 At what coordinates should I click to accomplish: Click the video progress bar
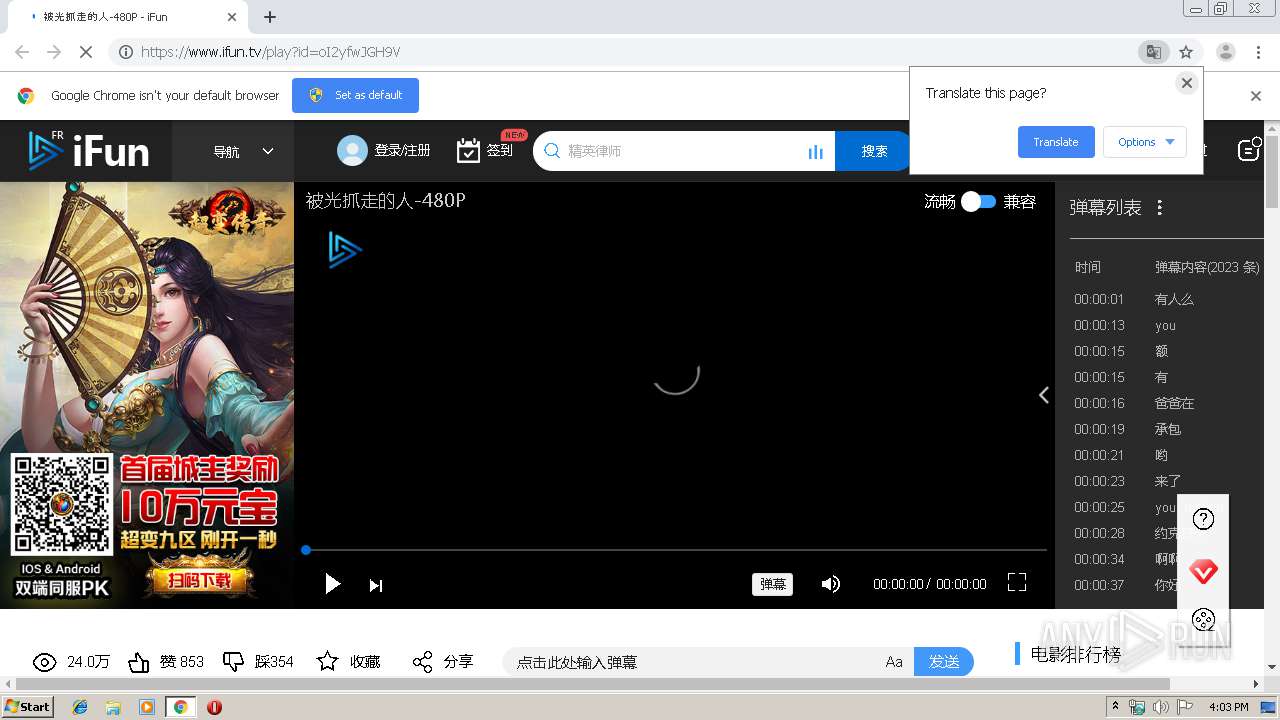(675, 550)
